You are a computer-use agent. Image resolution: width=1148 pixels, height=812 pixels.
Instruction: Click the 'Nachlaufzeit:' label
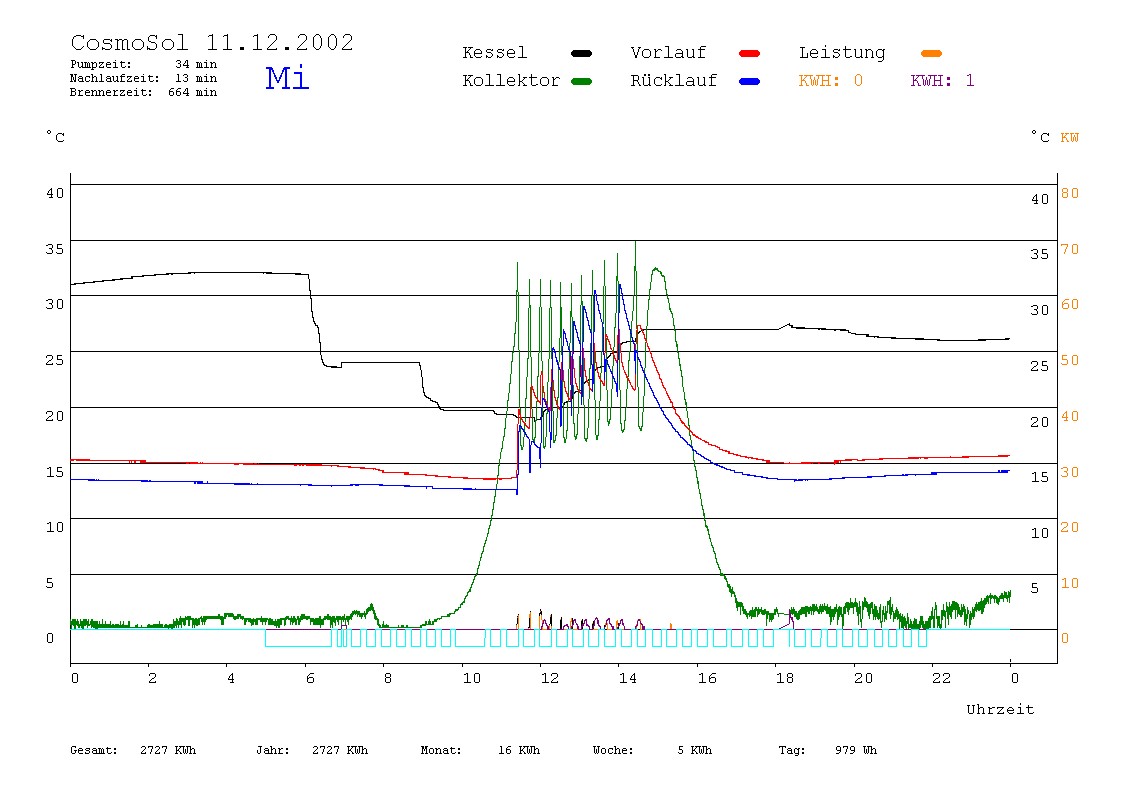click(x=115, y=78)
